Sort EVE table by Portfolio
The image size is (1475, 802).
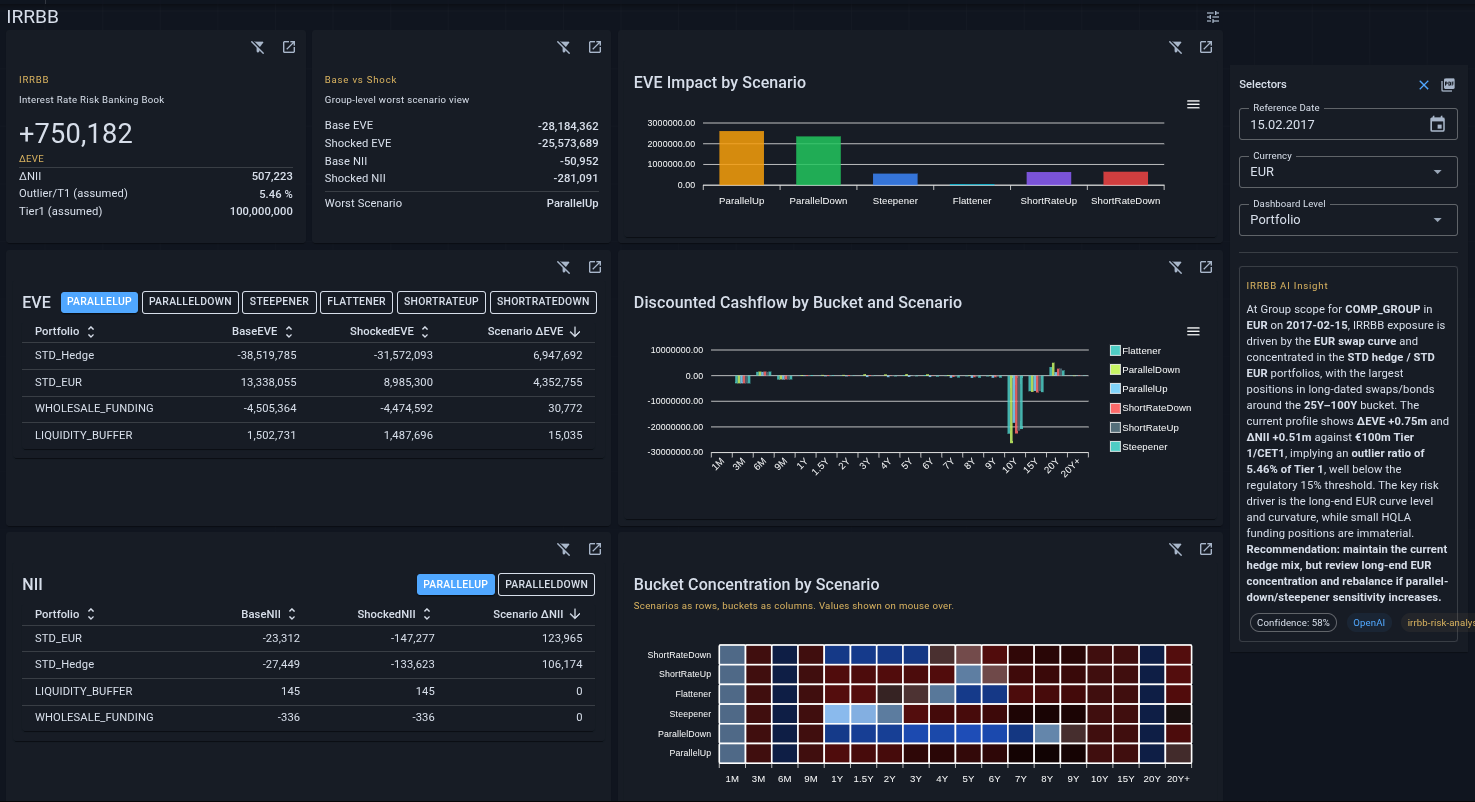click(65, 331)
